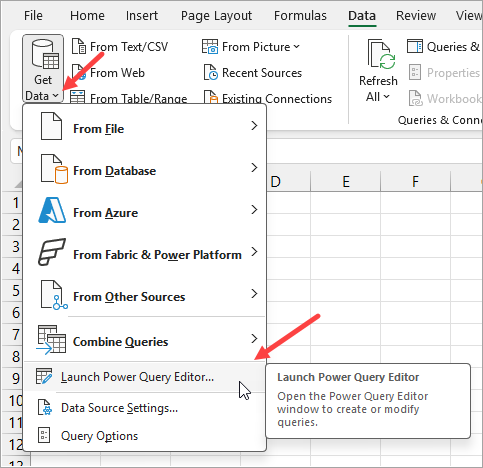Switch to the Page Layout tab
Screen dimensions: 483x468
point(216,16)
